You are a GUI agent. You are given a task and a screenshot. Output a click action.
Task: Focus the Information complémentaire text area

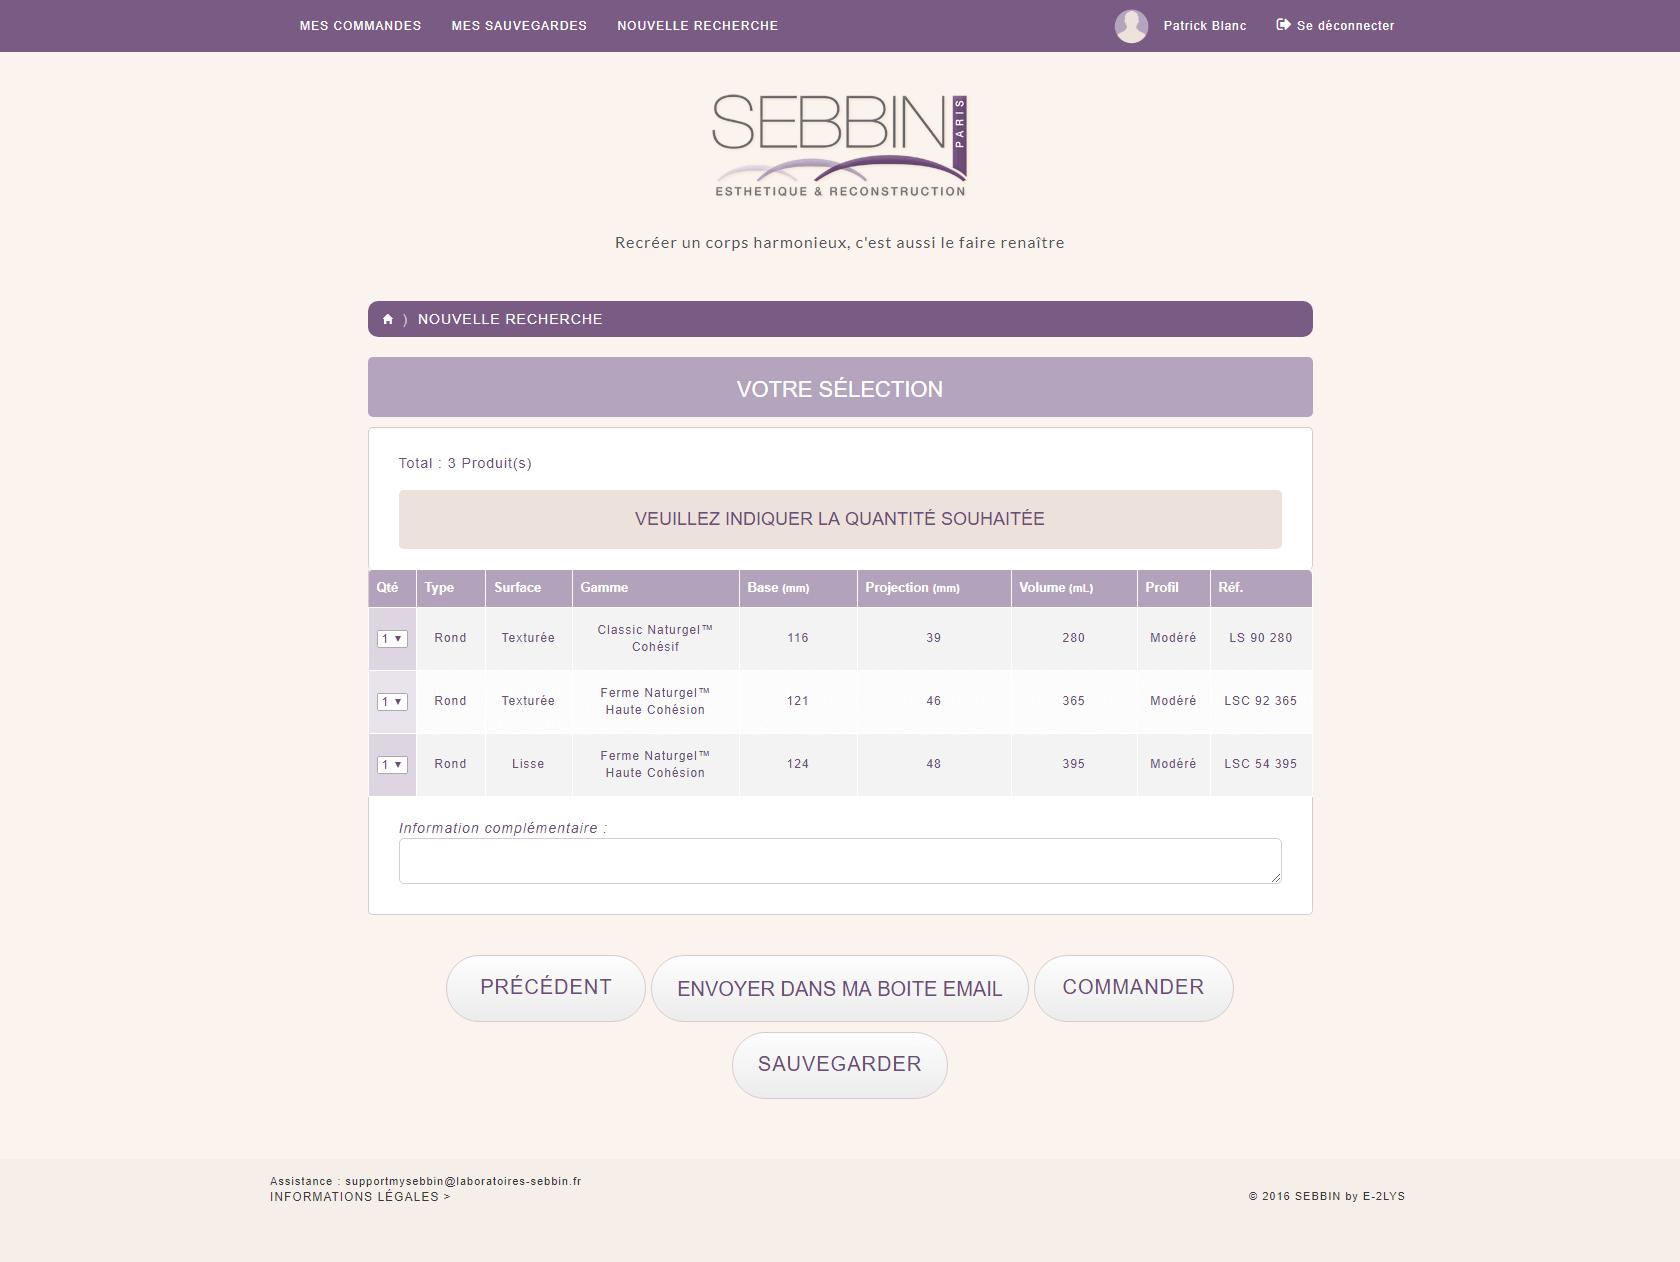click(x=840, y=861)
